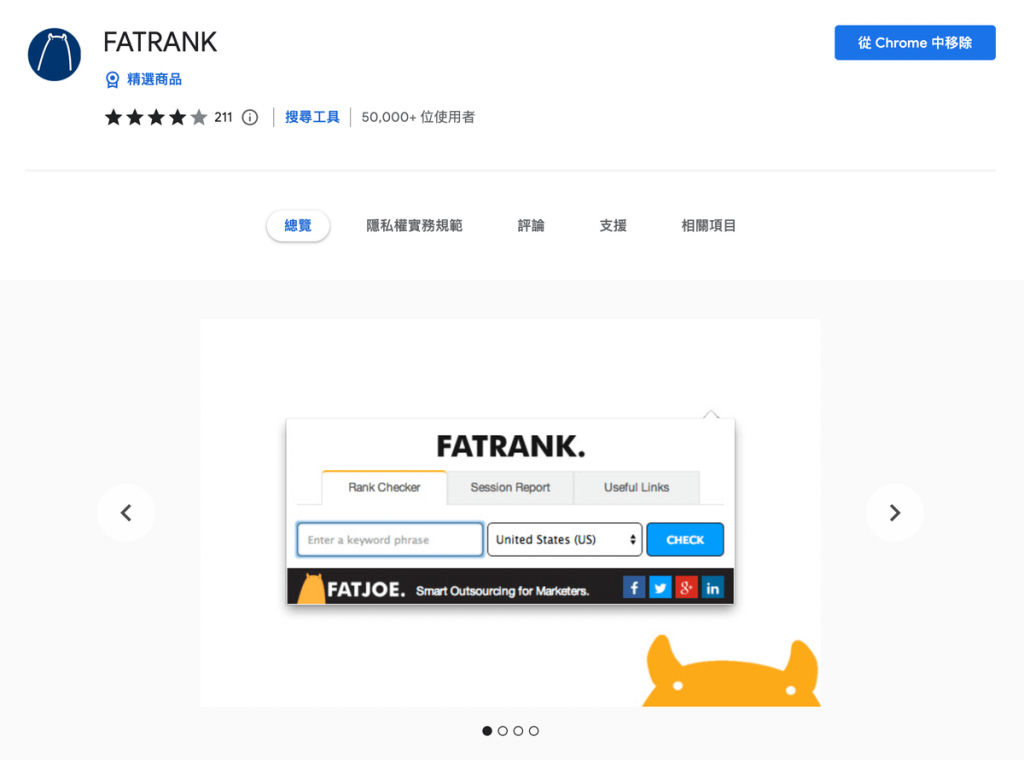
Task: Select the Useful Links tab
Action: [636, 487]
